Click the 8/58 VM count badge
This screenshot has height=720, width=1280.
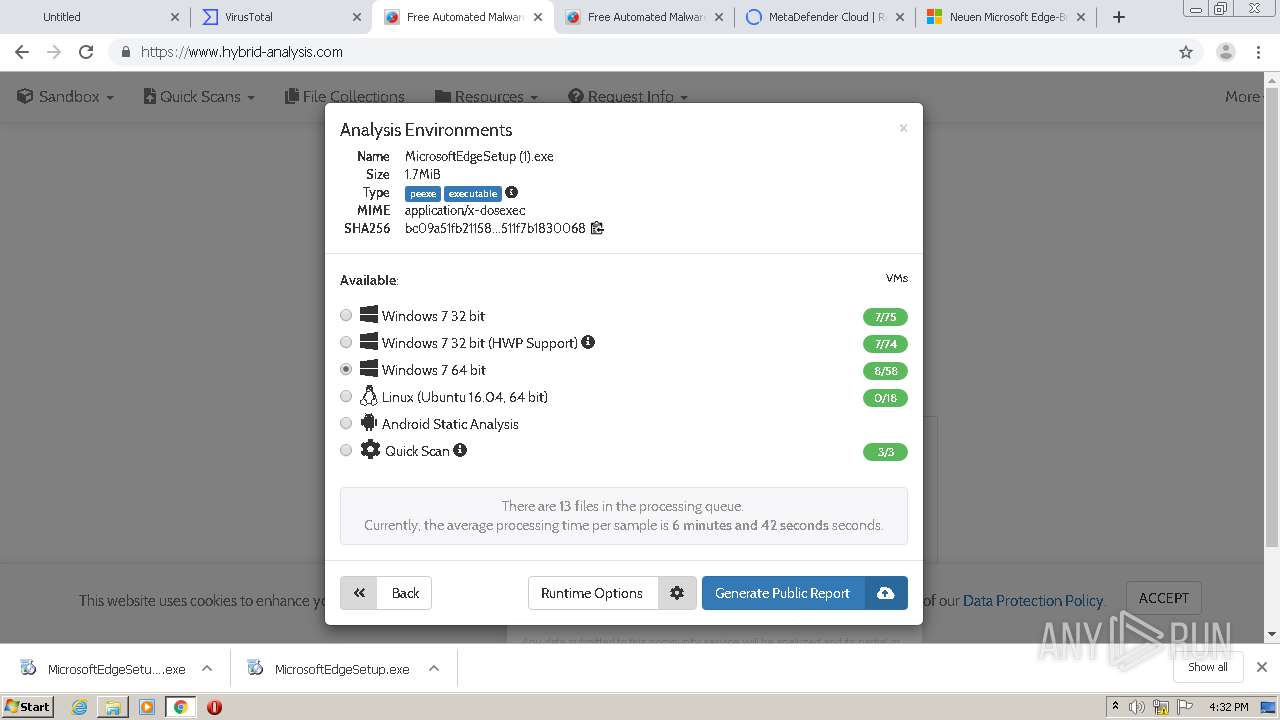coord(885,371)
